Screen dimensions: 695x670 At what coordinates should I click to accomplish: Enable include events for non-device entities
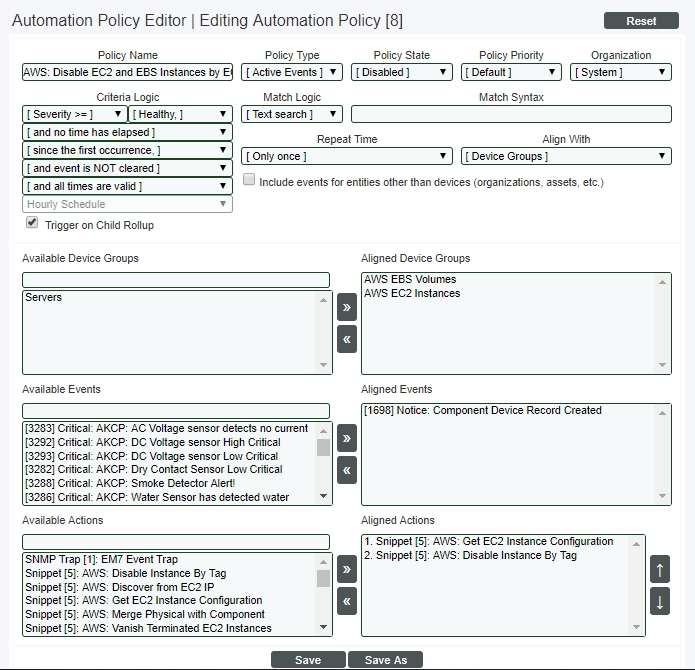pyautogui.click(x=249, y=180)
